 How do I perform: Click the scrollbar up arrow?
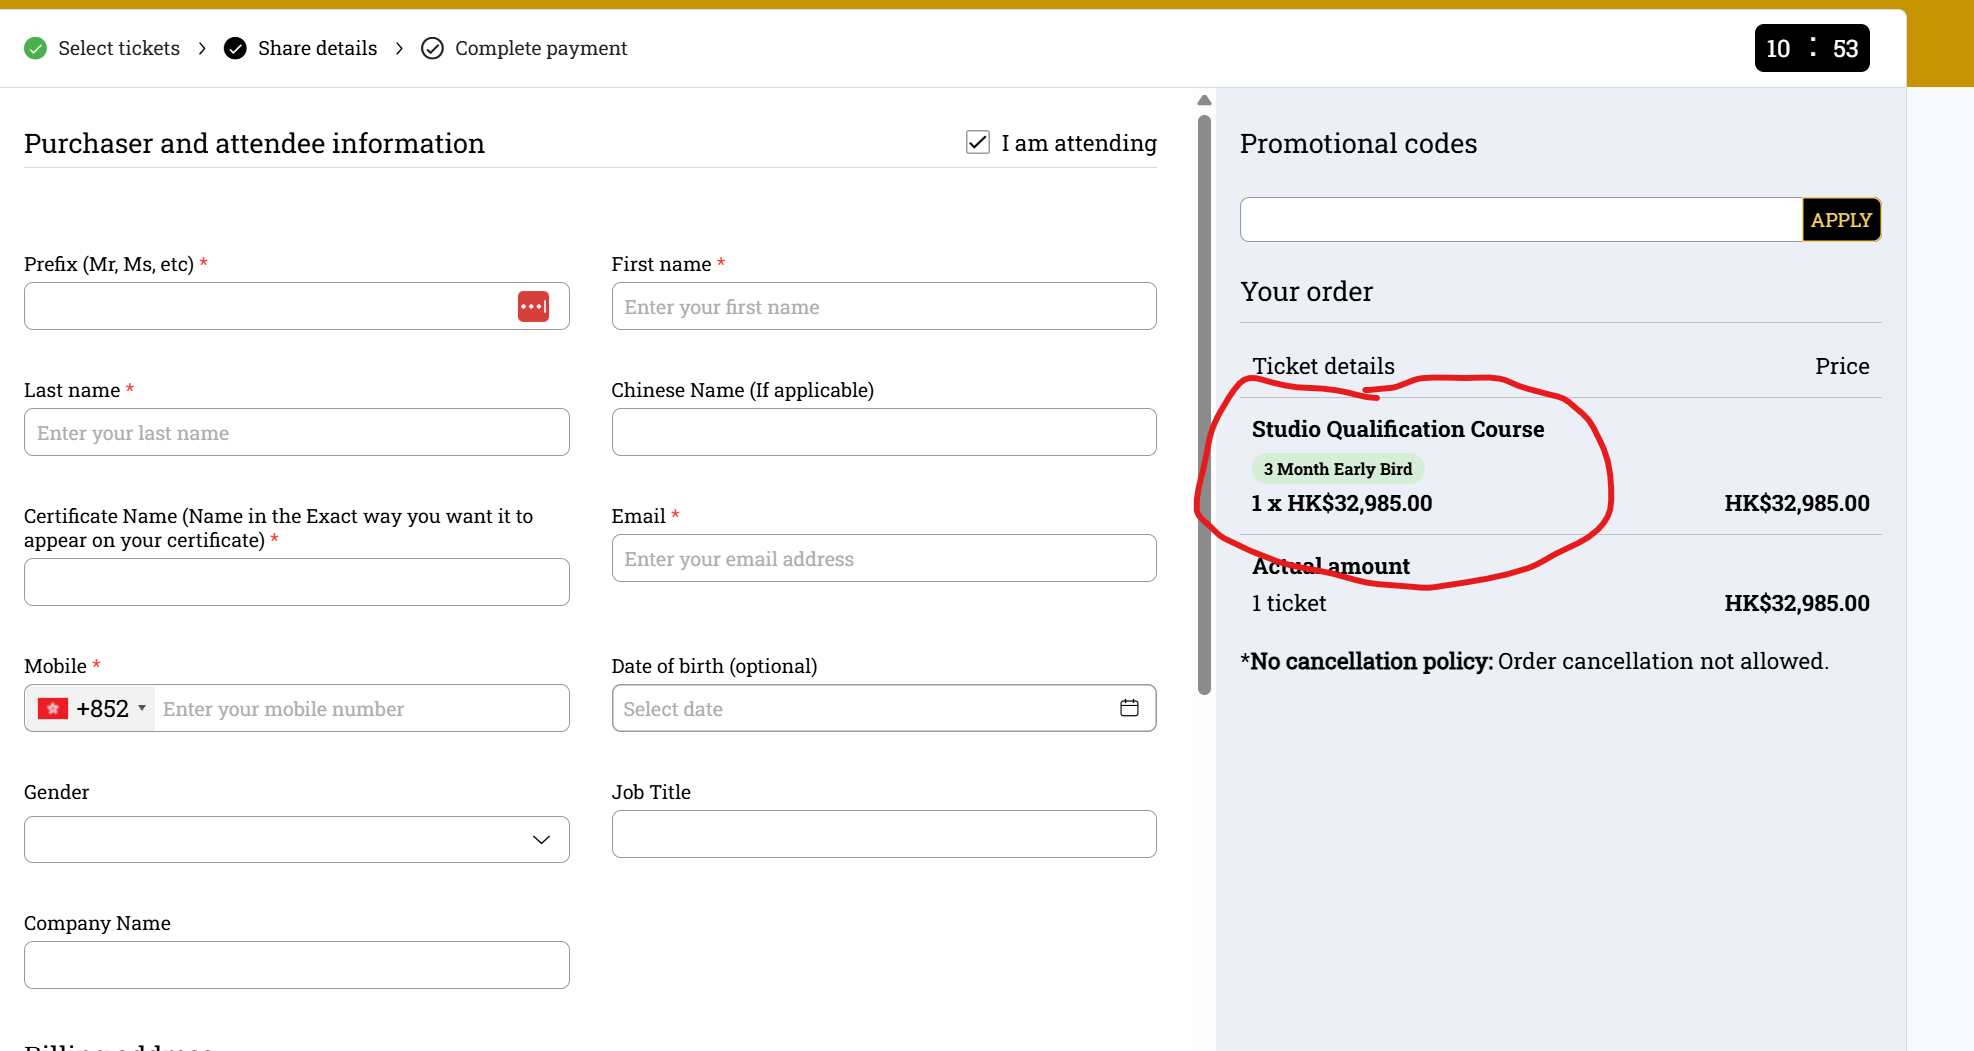[1204, 100]
